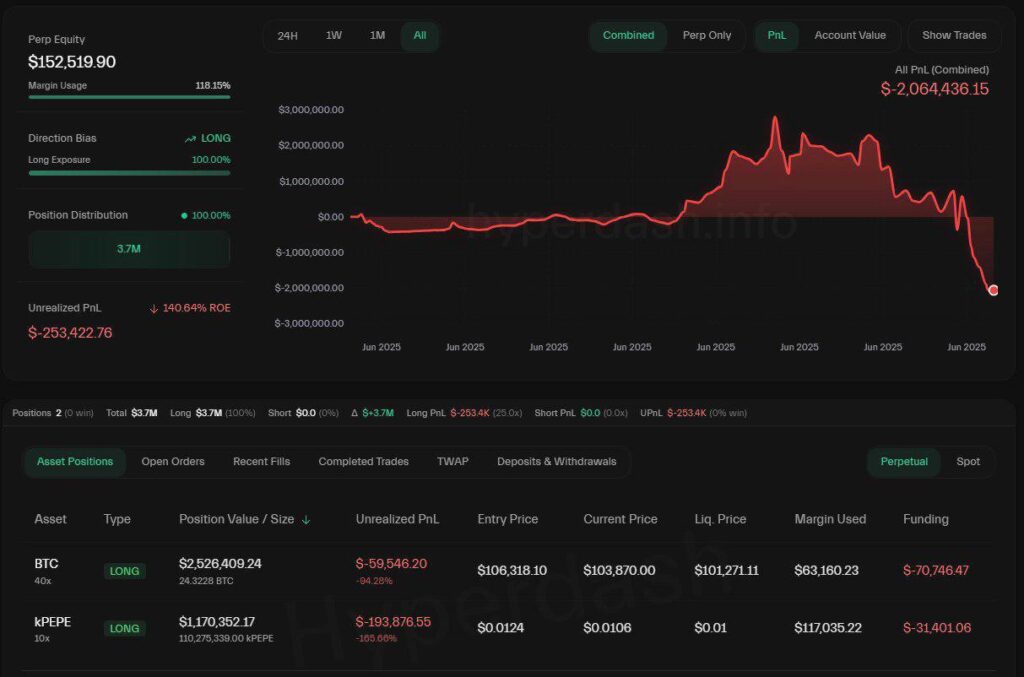
Task: Click the 3.7M position distribution bar
Action: [129, 249]
